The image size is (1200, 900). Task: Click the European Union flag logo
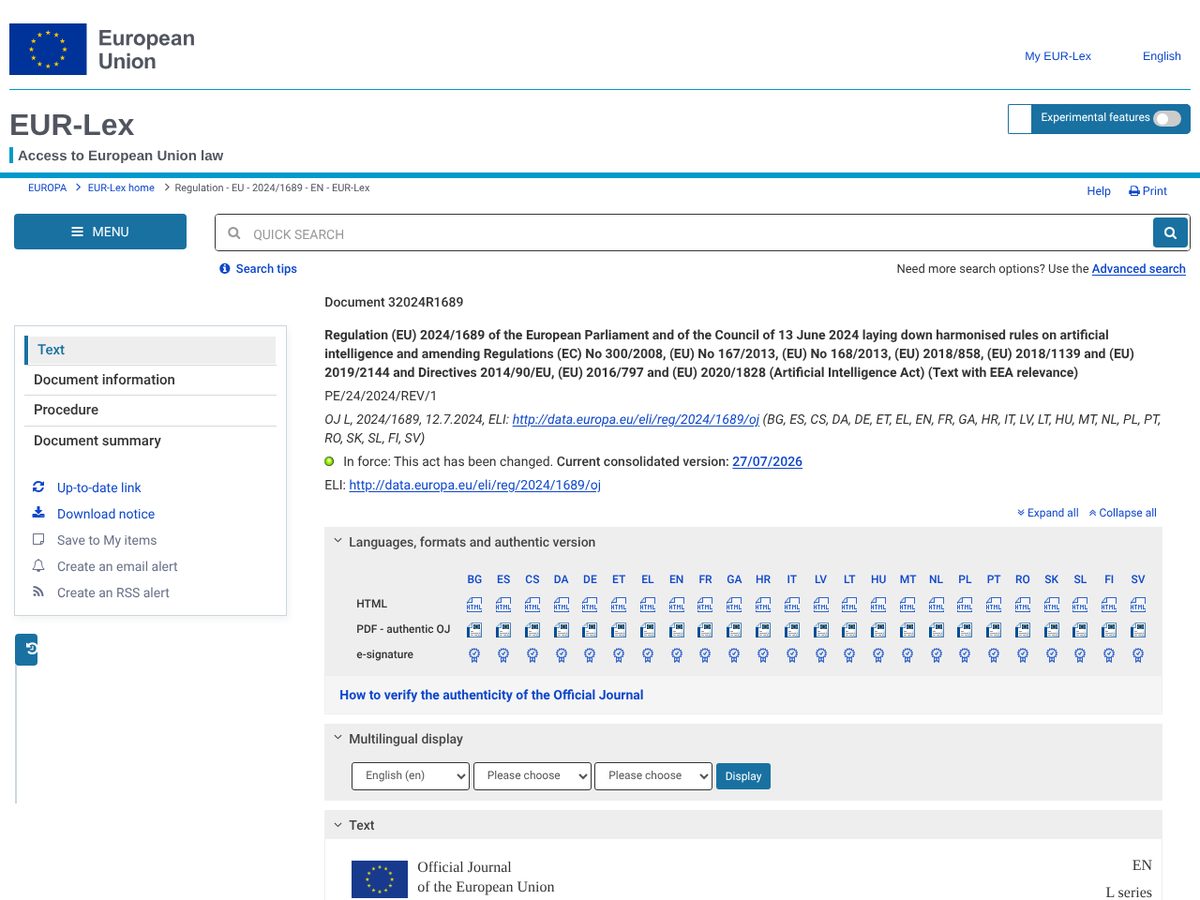click(48, 49)
